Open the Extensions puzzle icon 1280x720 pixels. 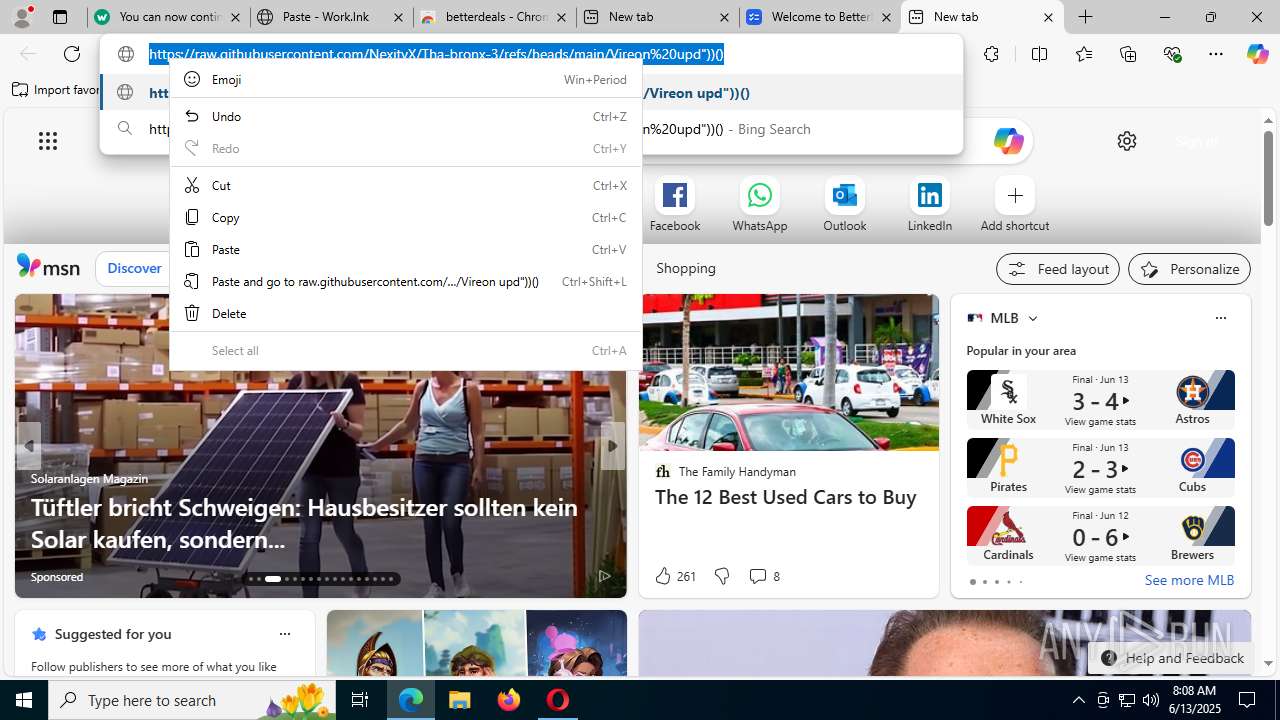tap(991, 54)
